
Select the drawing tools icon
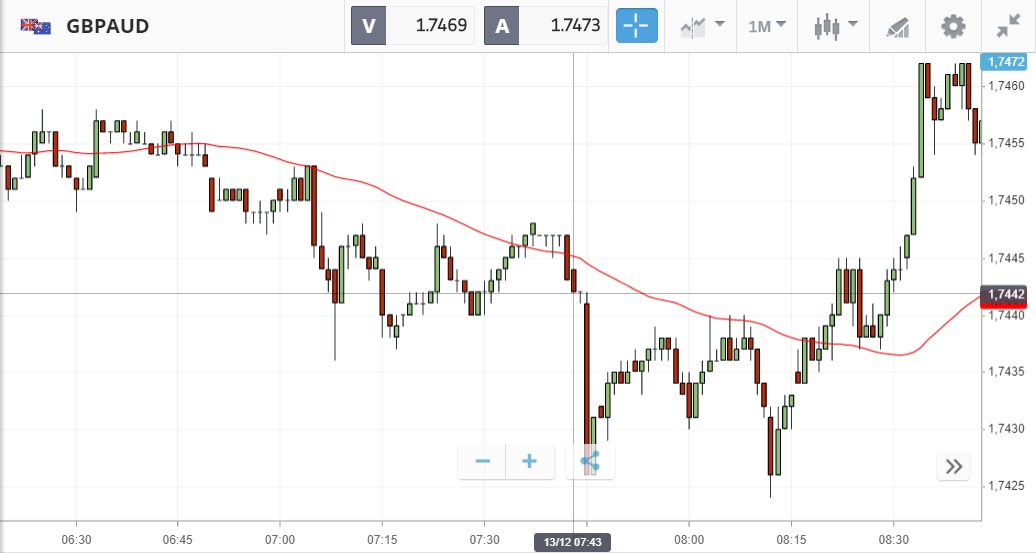pyautogui.click(x=898, y=27)
